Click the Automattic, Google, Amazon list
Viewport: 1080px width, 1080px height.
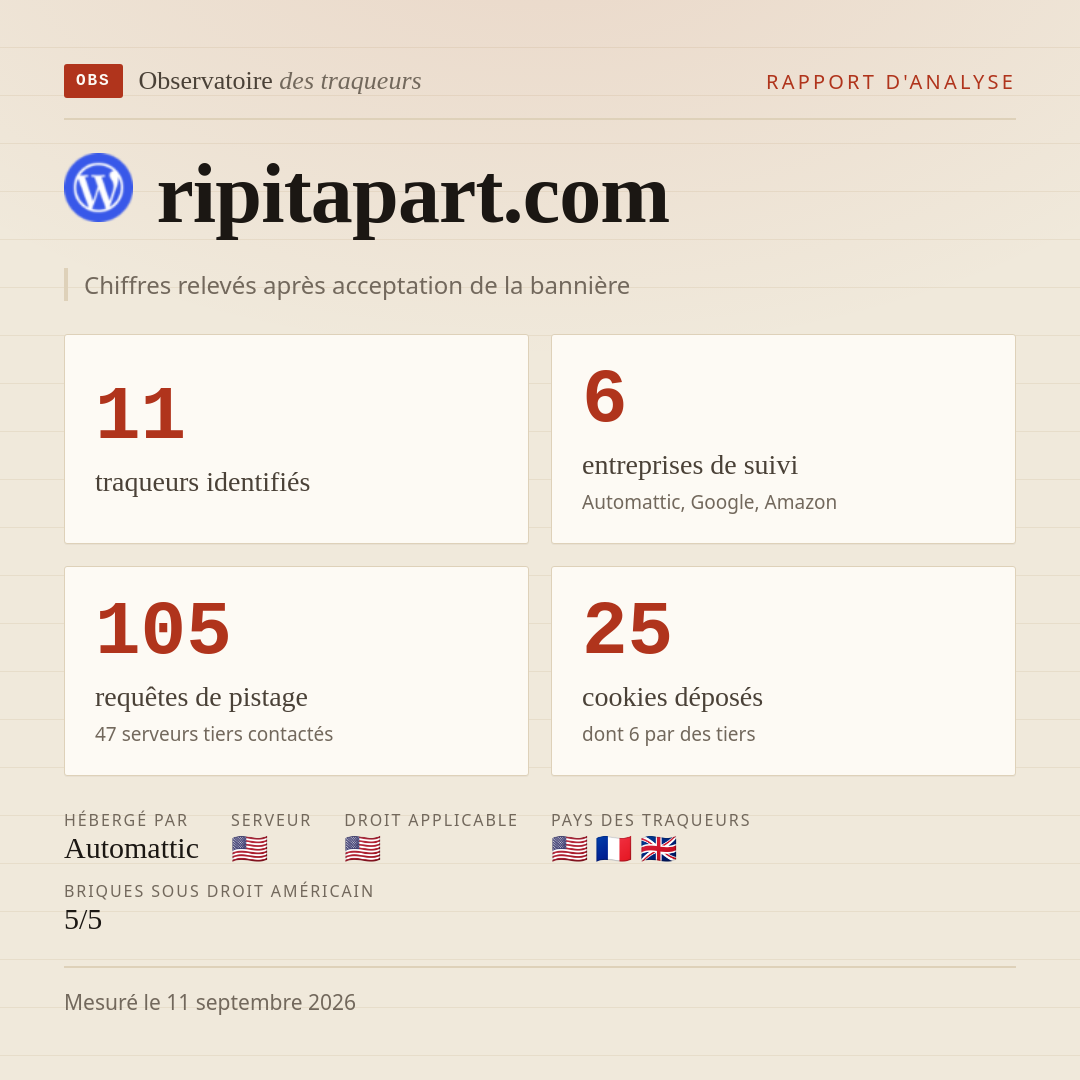point(709,502)
